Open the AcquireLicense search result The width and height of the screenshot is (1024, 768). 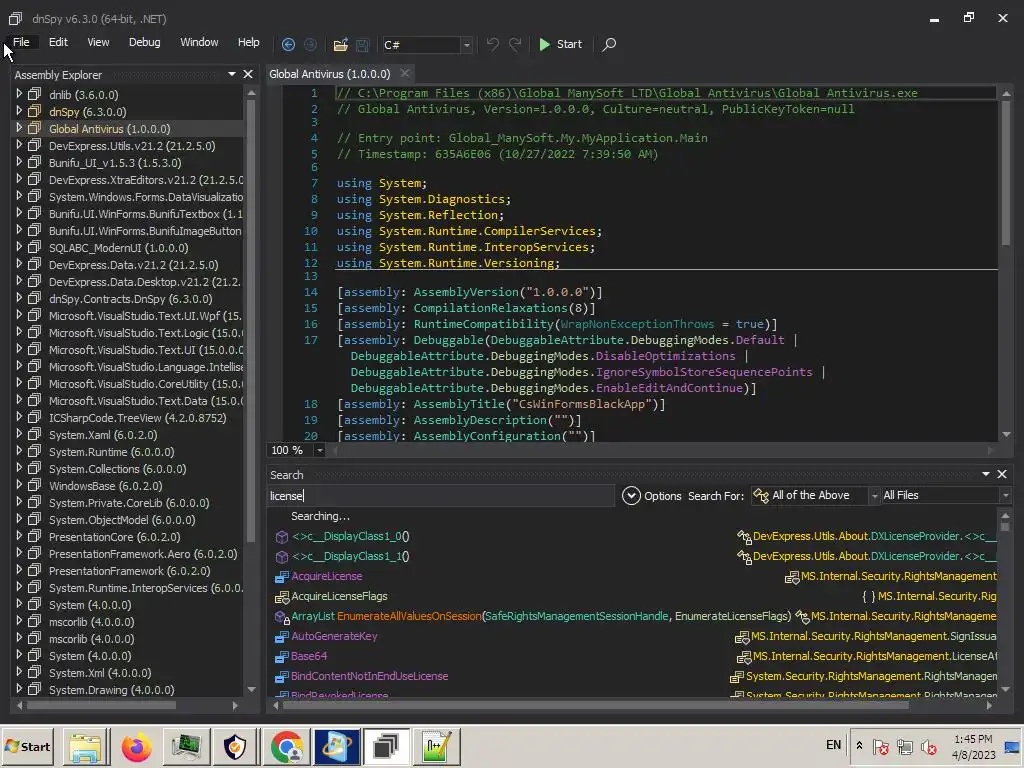pos(327,576)
